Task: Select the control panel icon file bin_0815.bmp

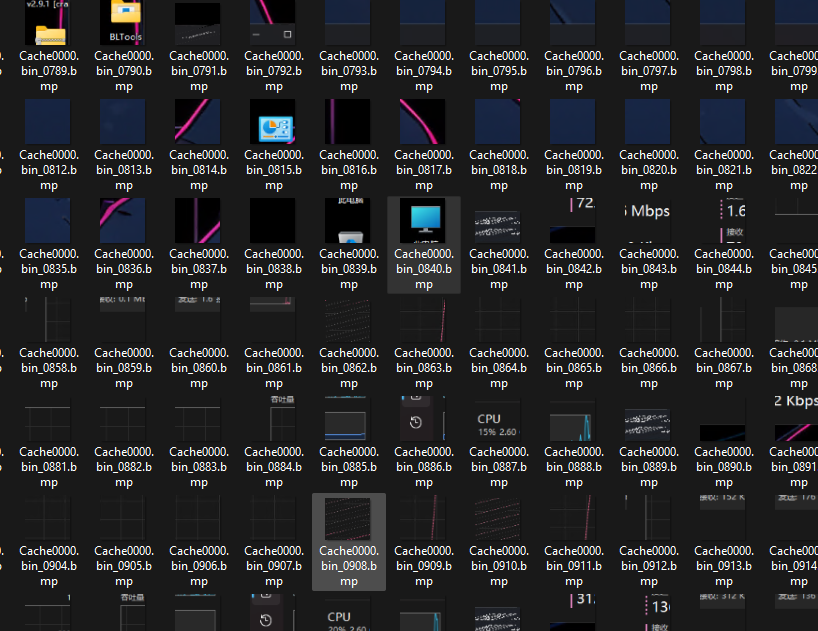Action: point(274,122)
